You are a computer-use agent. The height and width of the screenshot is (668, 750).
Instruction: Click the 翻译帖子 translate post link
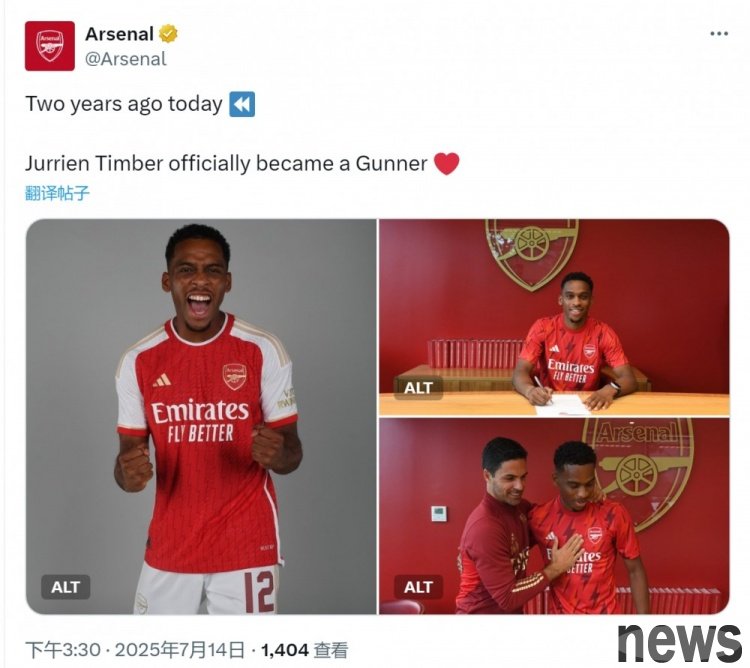[x=57, y=193]
